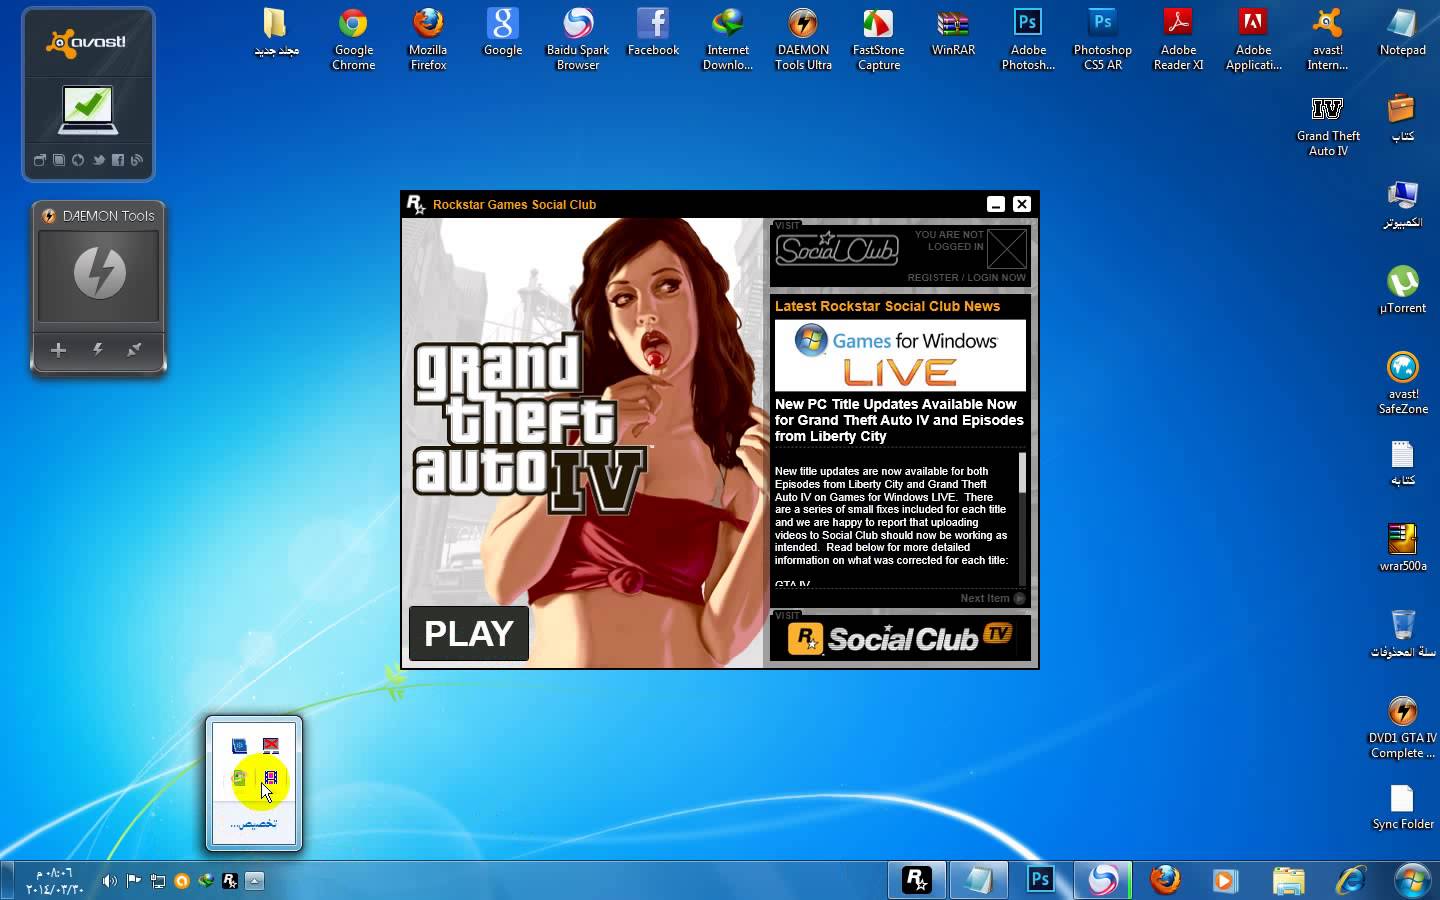Open the Windows Start orb
The image size is (1440, 900).
pos(1412,880)
